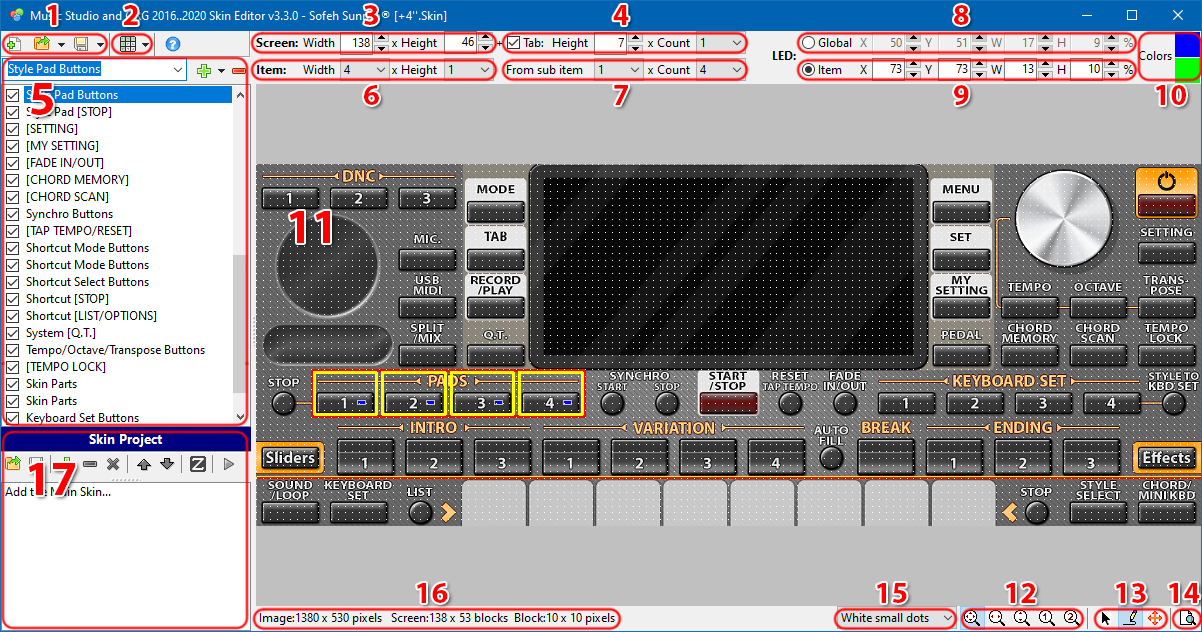Select the Global LED radio button
This screenshot has width=1202, height=632.
pyautogui.click(x=809, y=43)
